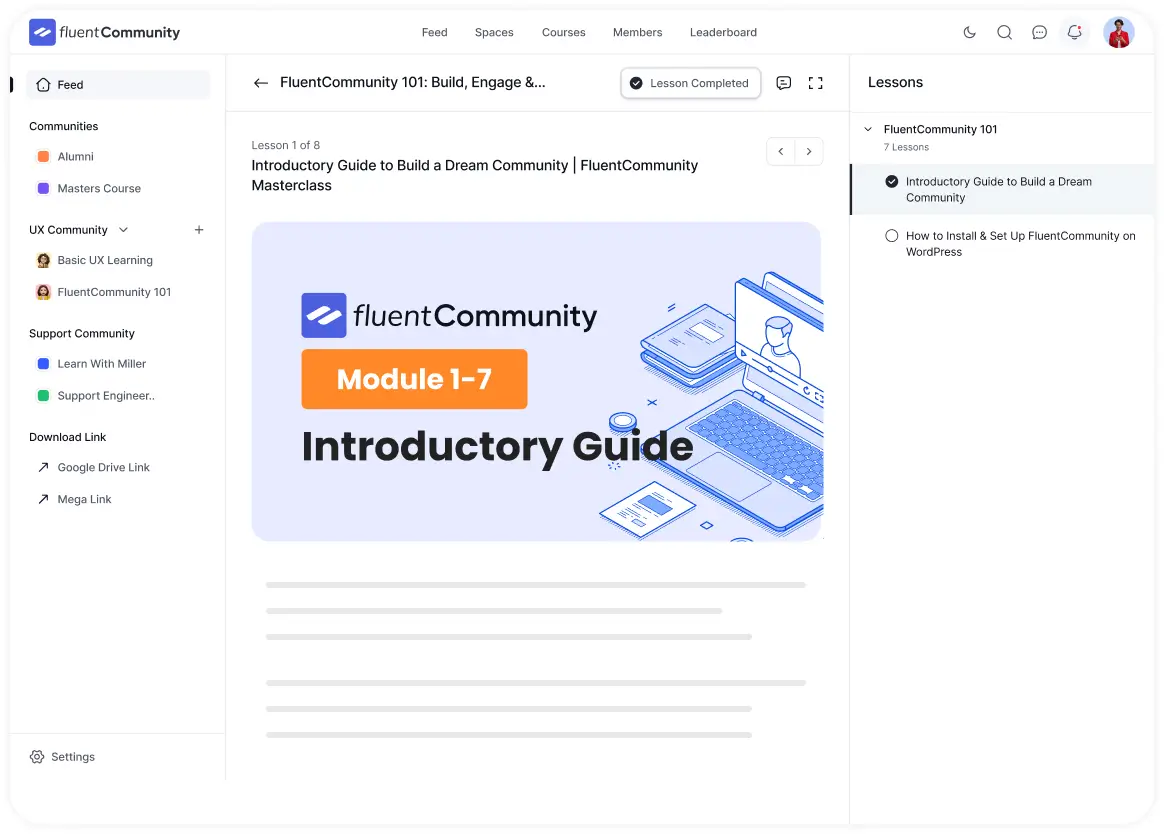Select 'How to Install & Set Up' lesson
Screen dimensions: 1164x834
pos(1020,244)
